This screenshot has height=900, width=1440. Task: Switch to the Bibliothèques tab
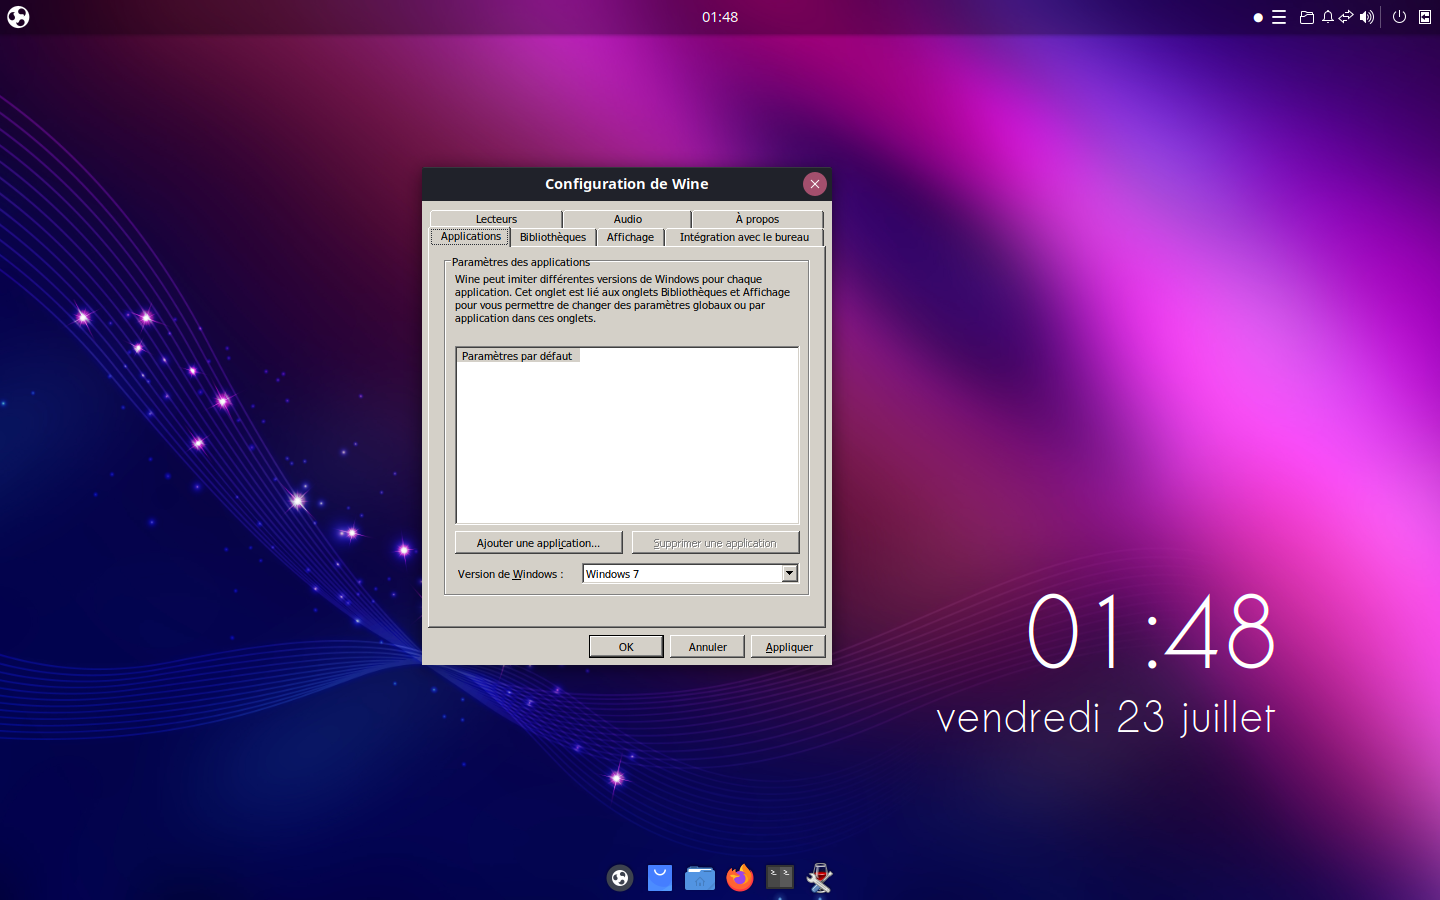(x=553, y=237)
